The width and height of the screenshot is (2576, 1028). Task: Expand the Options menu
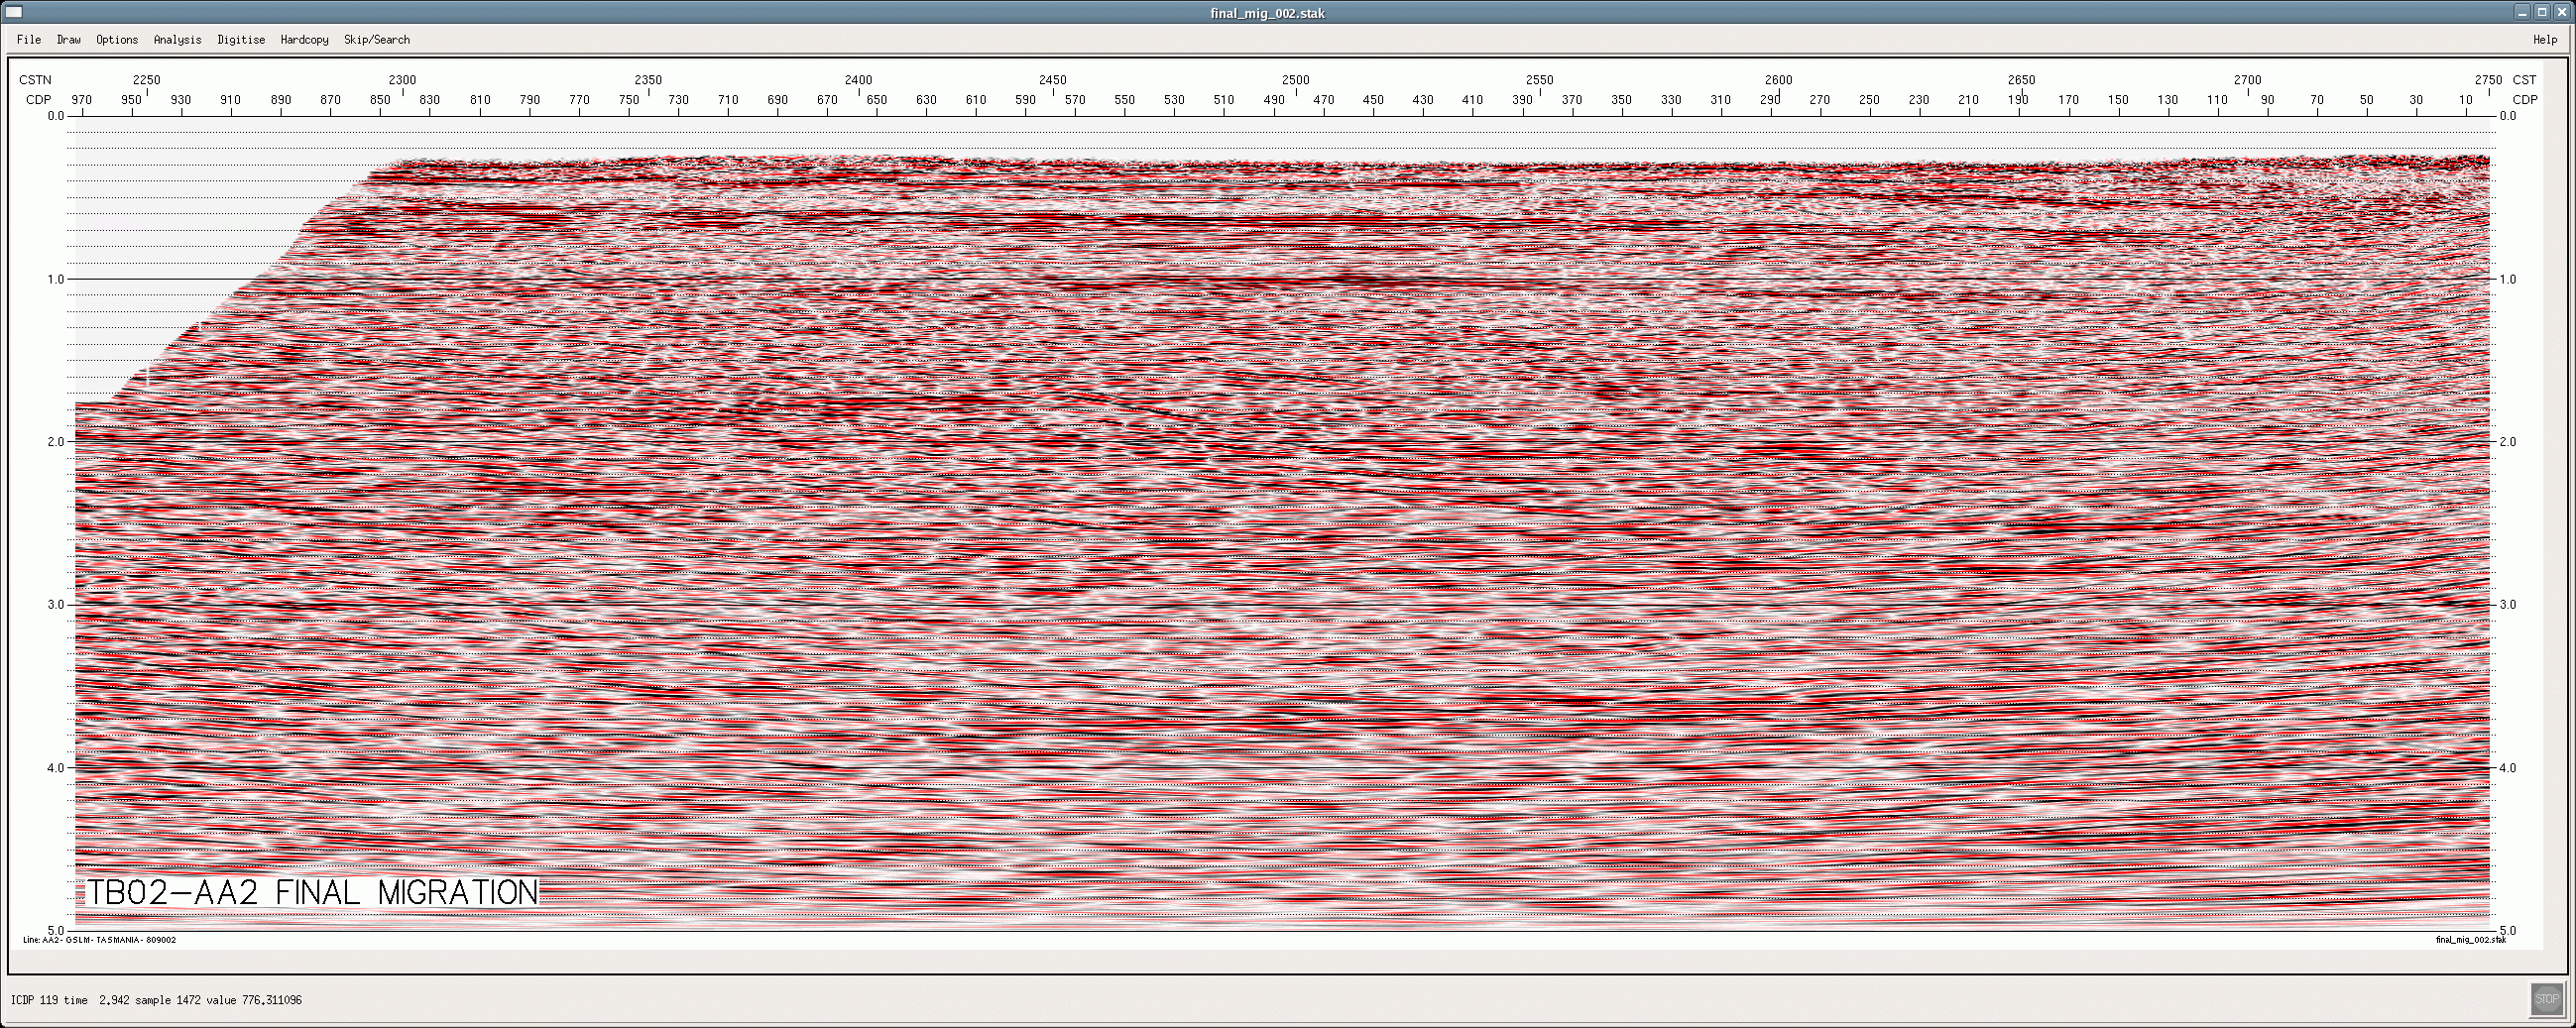point(117,40)
